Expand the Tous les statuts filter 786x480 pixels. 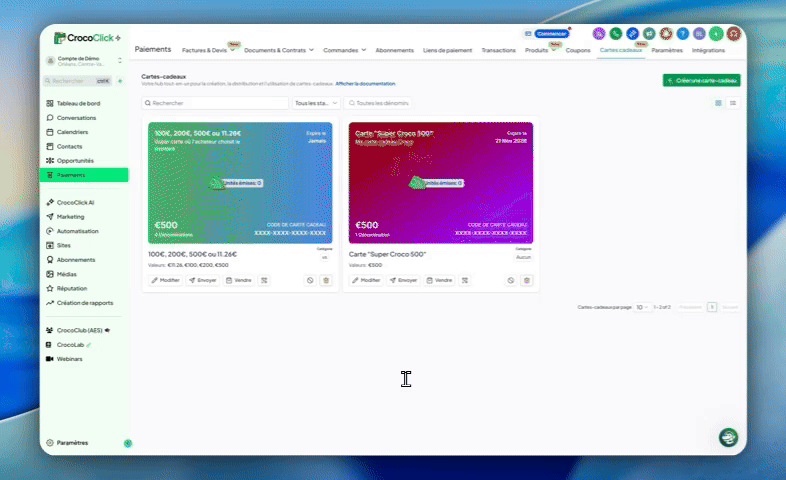coord(317,103)
